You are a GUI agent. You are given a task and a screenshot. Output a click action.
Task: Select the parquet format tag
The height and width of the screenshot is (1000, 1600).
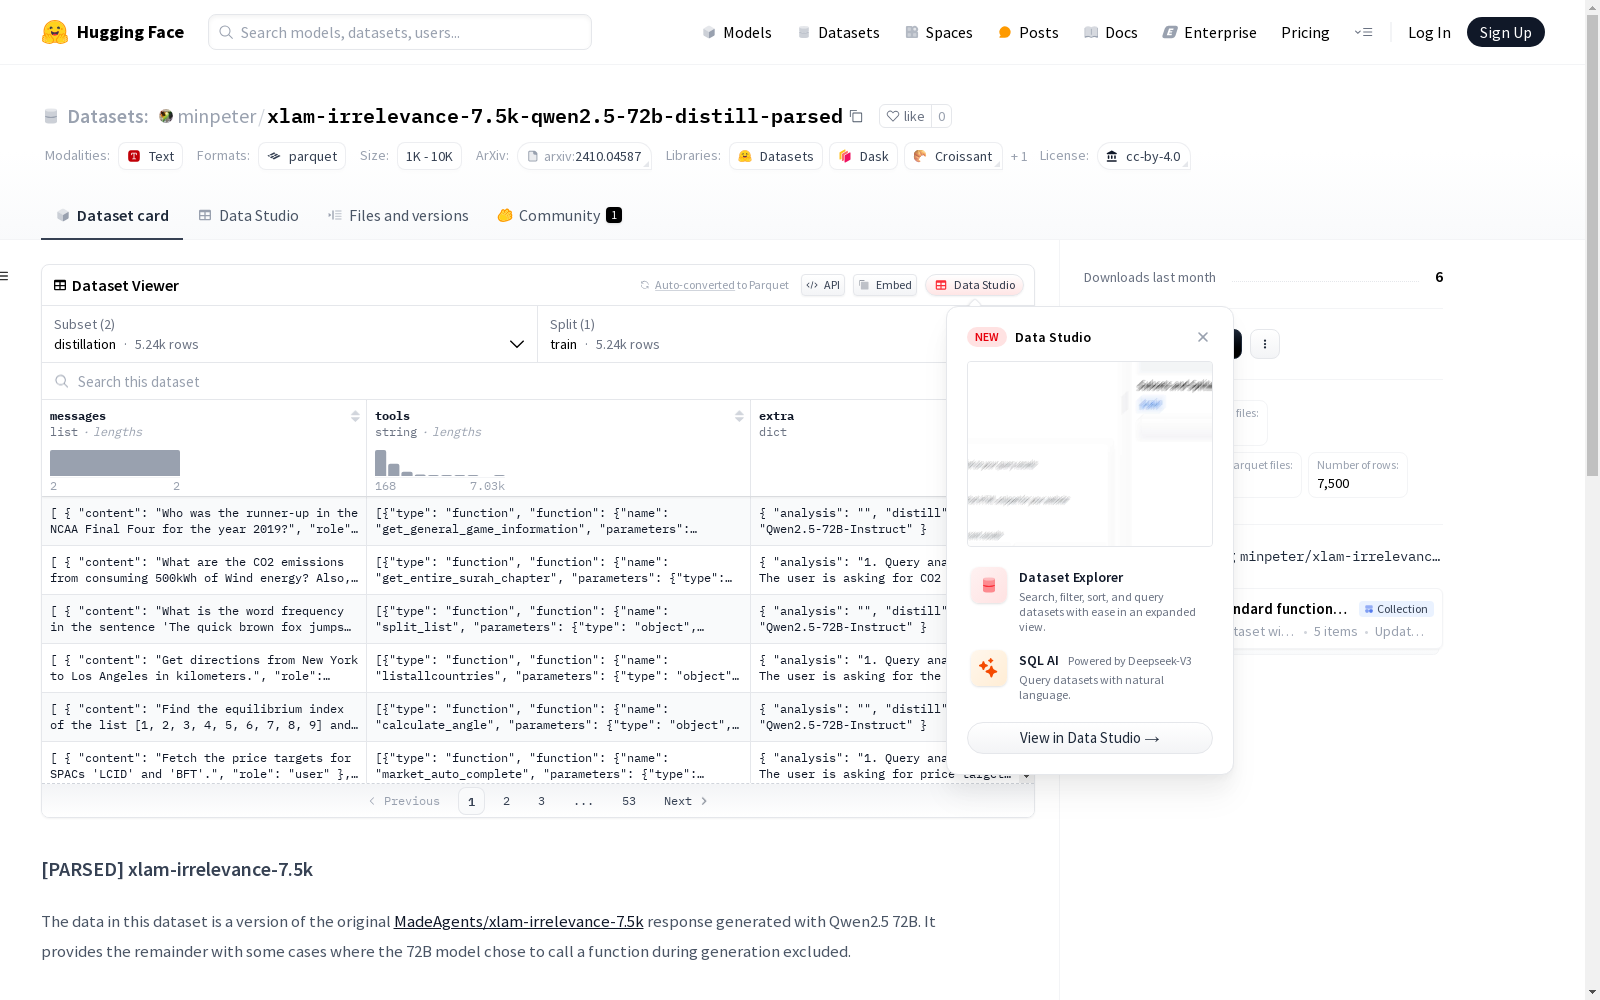point(302,156)
